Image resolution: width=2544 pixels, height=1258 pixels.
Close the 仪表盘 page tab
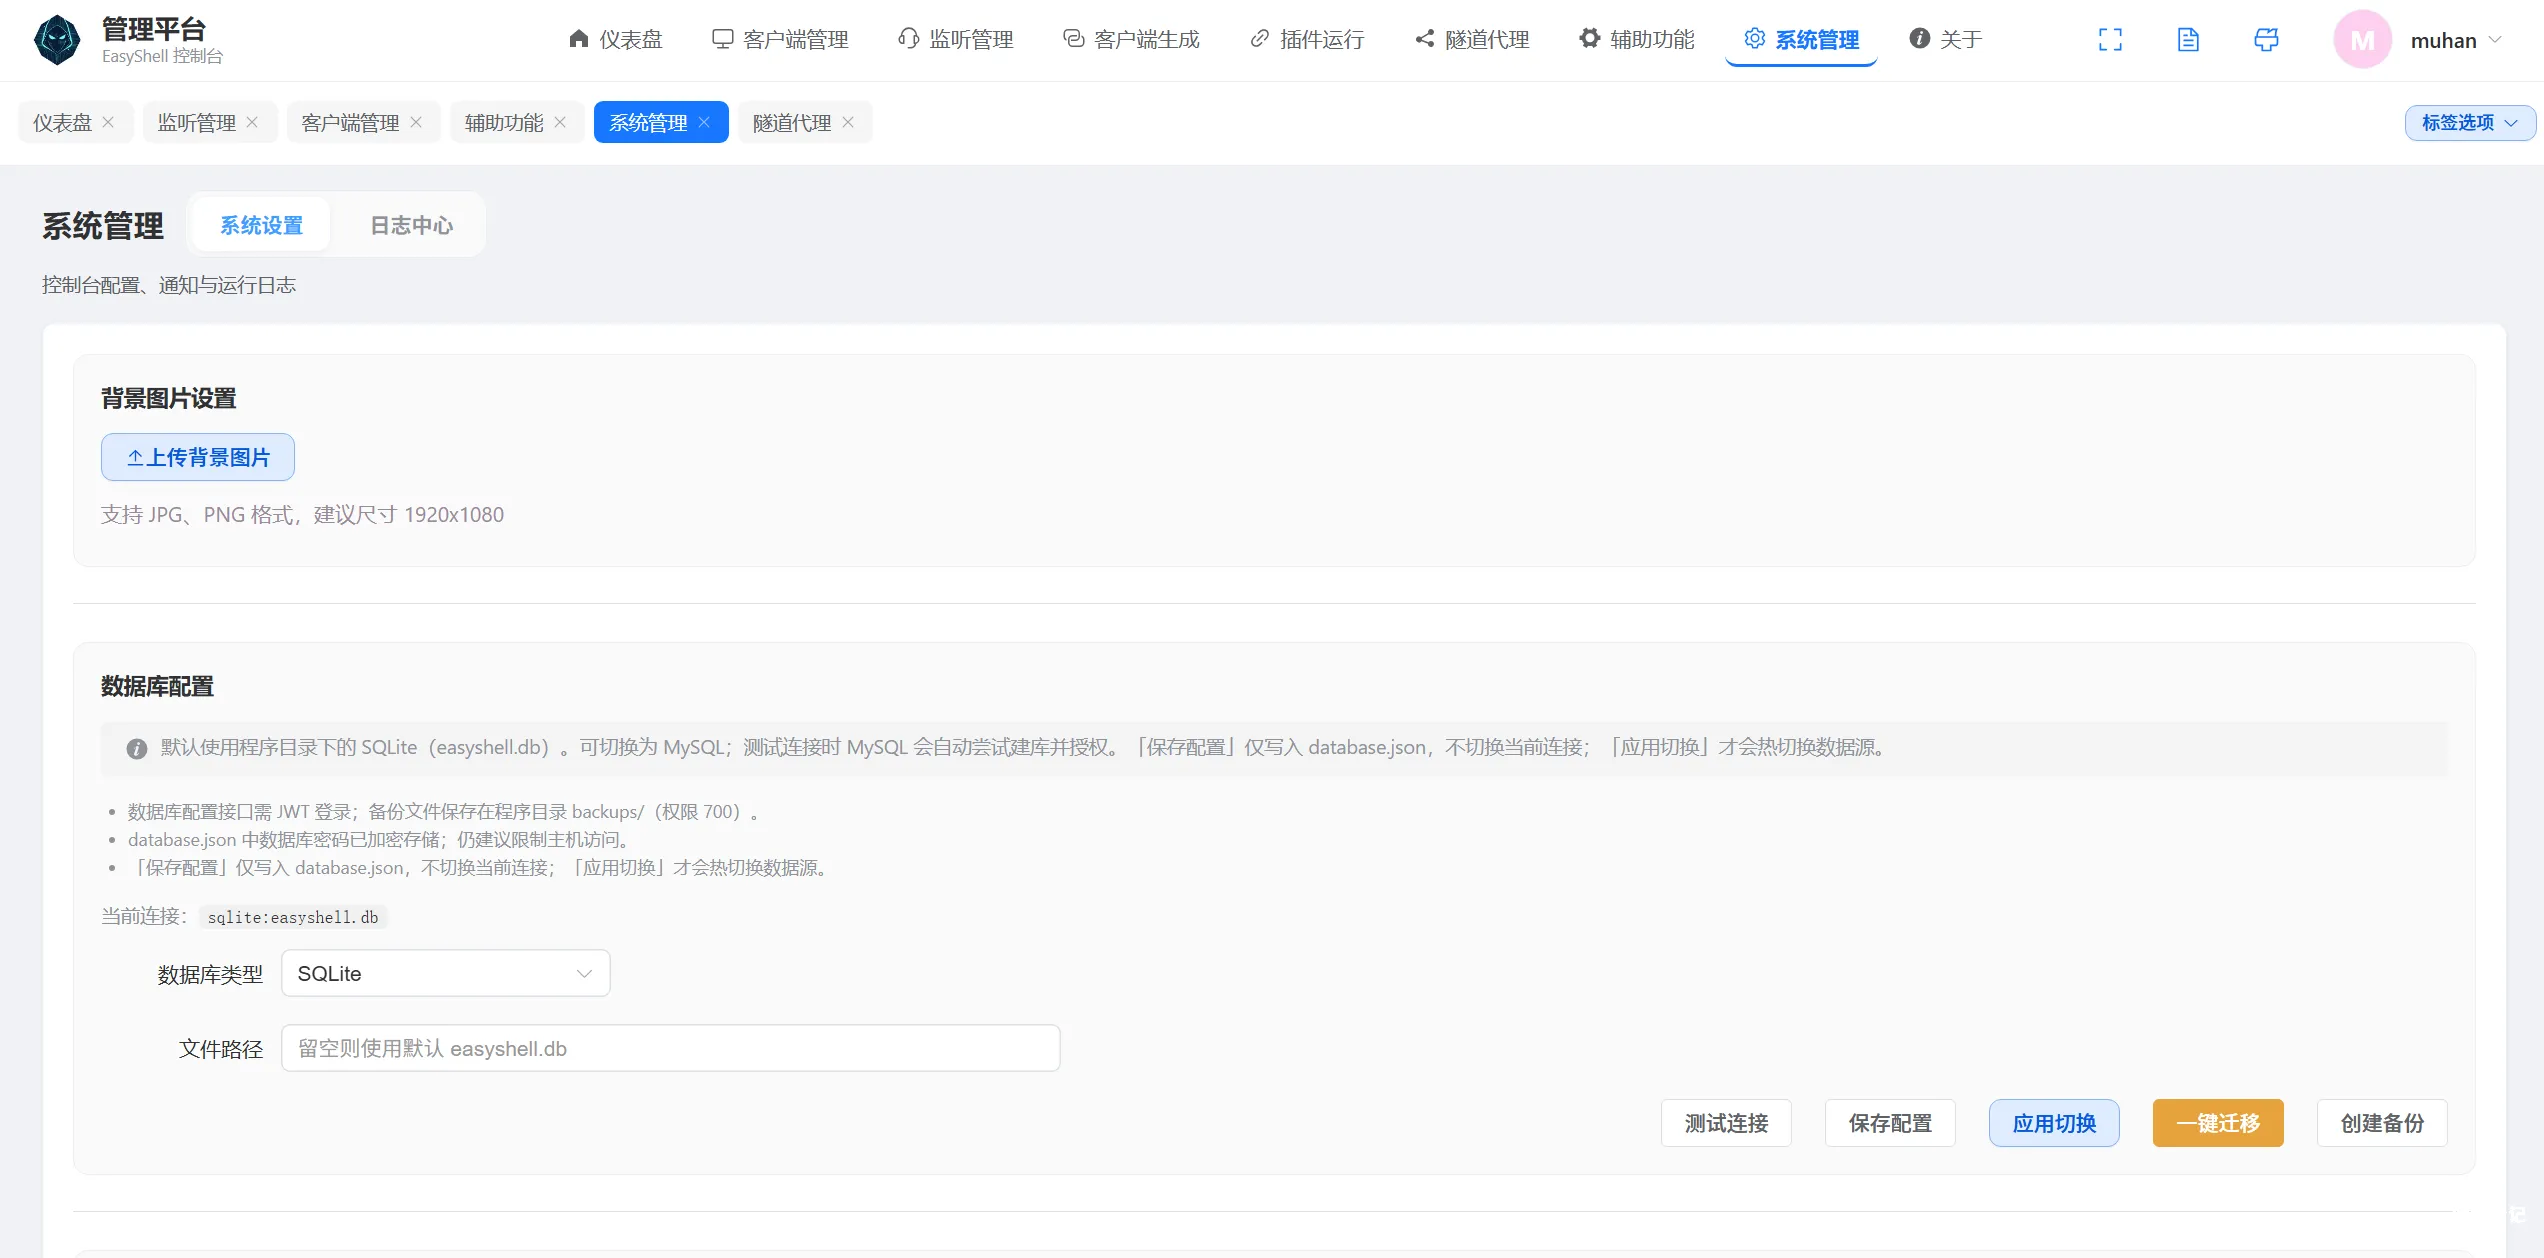(108, 122)
